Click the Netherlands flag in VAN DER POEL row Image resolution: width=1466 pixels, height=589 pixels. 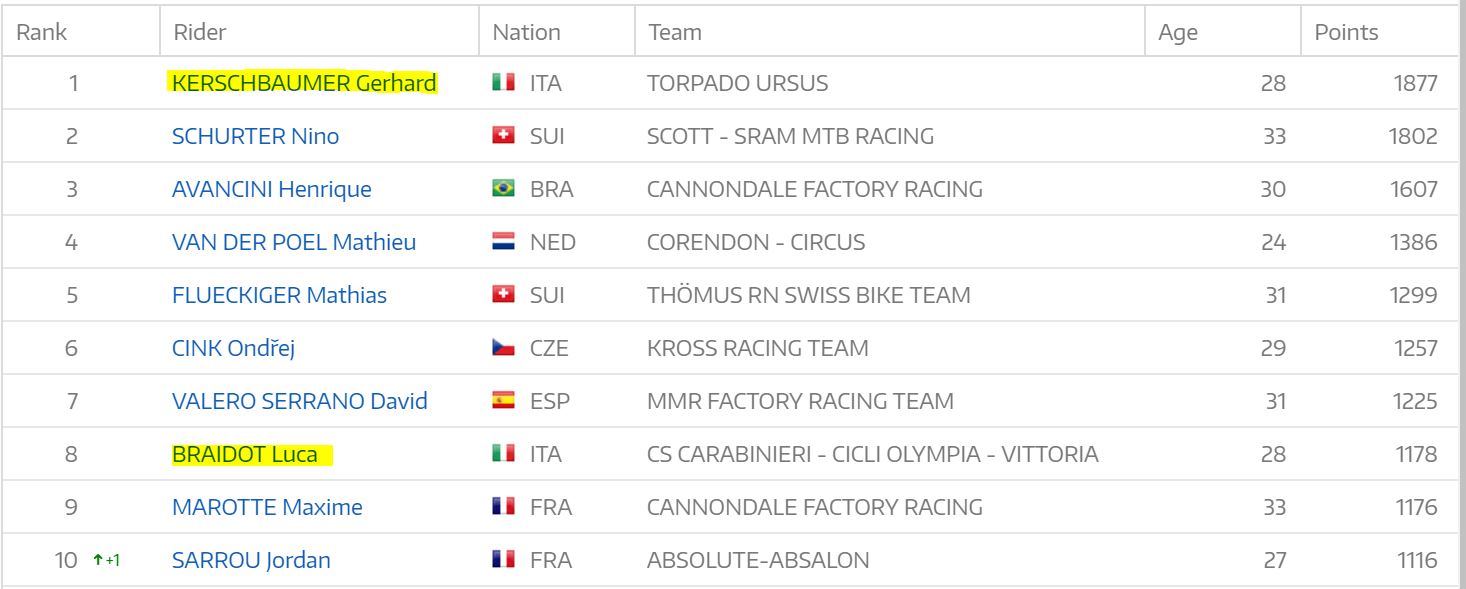[x=503, y=242]
